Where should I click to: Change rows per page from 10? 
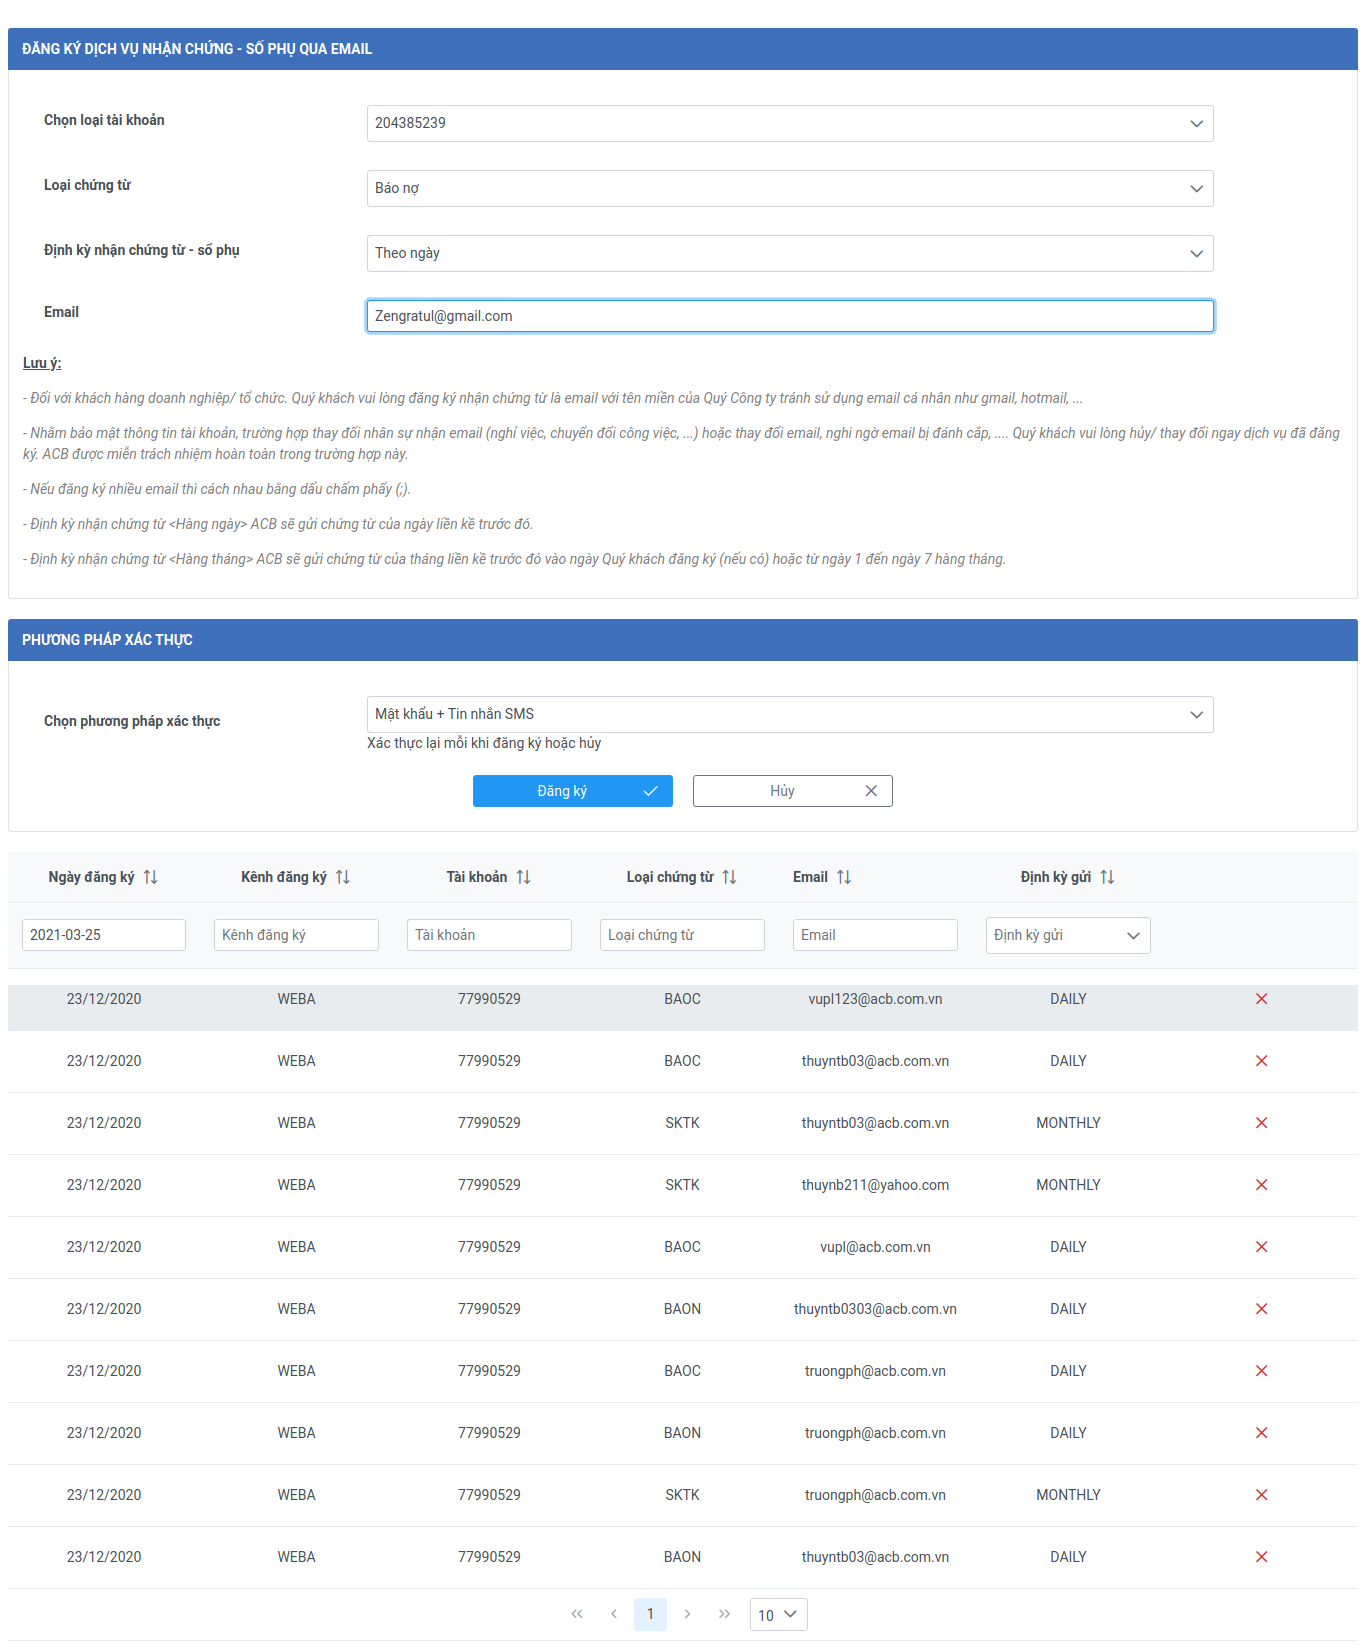778,1615
